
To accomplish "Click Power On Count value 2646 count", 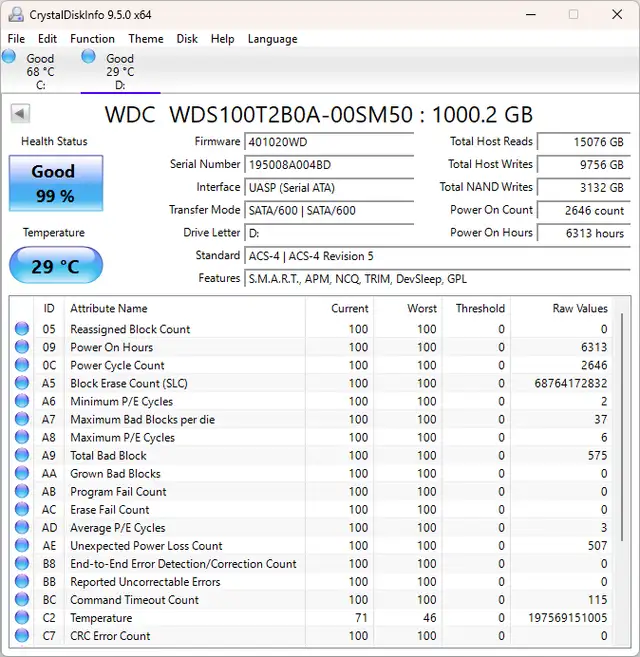I will click(x=584, y=210).
